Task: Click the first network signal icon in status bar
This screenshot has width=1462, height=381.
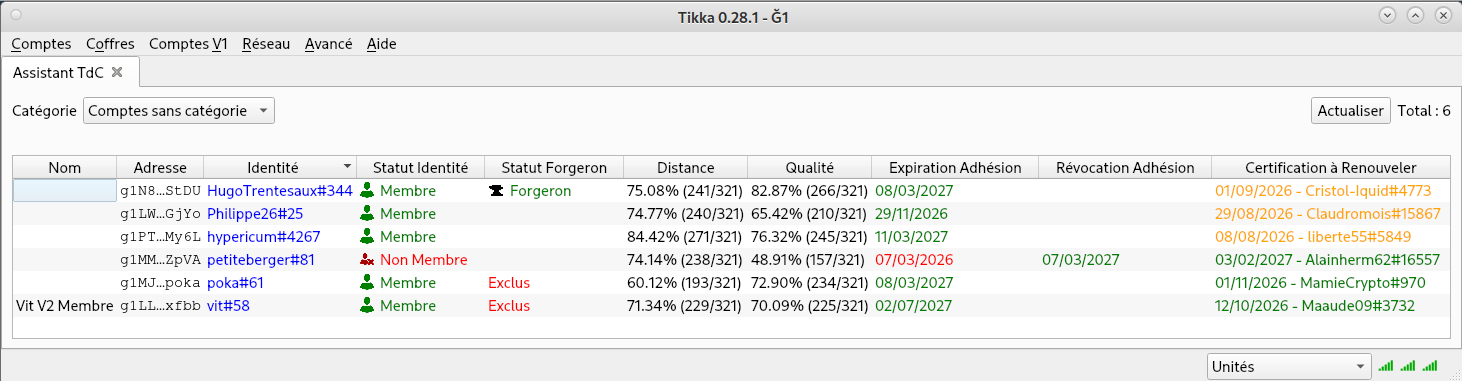Action: (1386, 366)
